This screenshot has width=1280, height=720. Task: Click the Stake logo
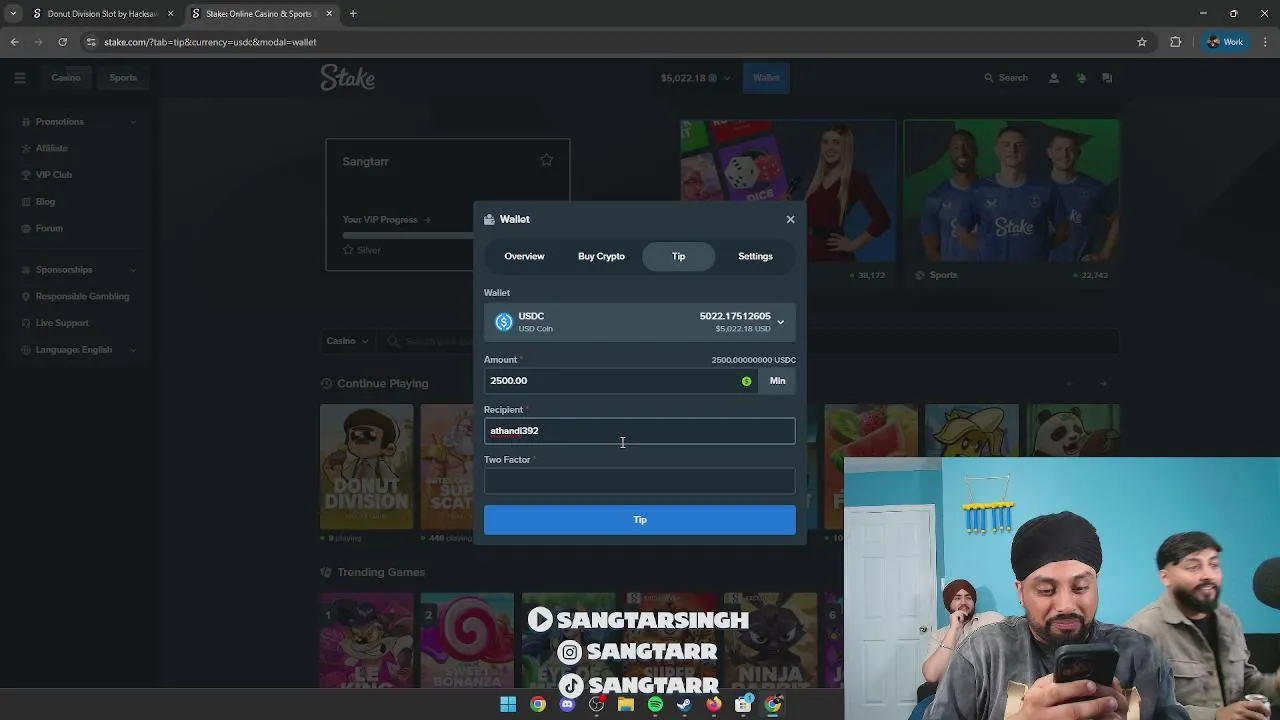coord(348,78)
